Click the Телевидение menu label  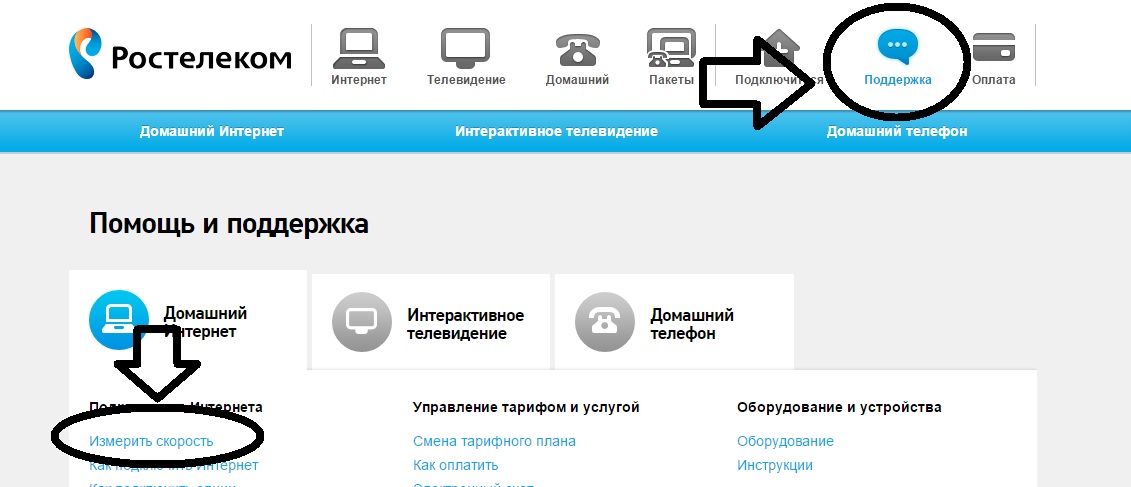coord(466,80)
